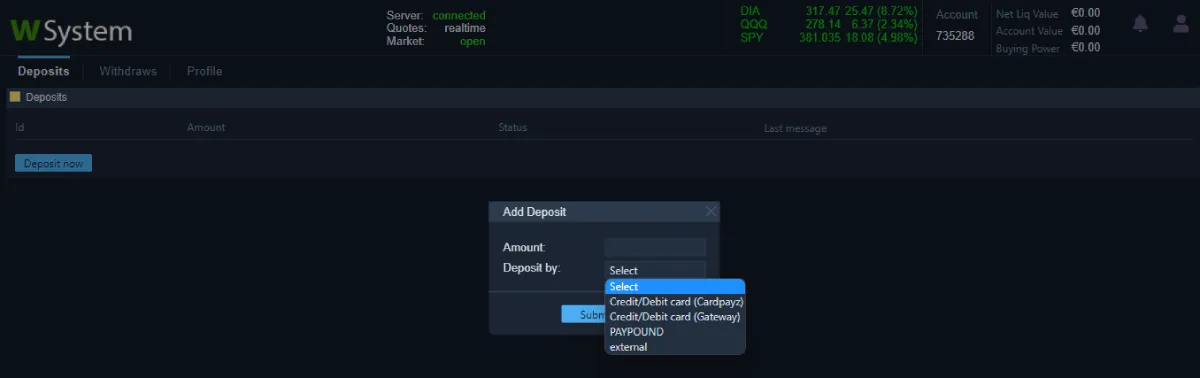Screen dimensions: 1200x378
Task: Click the account number 735288
Action: [x=955, y=36]
